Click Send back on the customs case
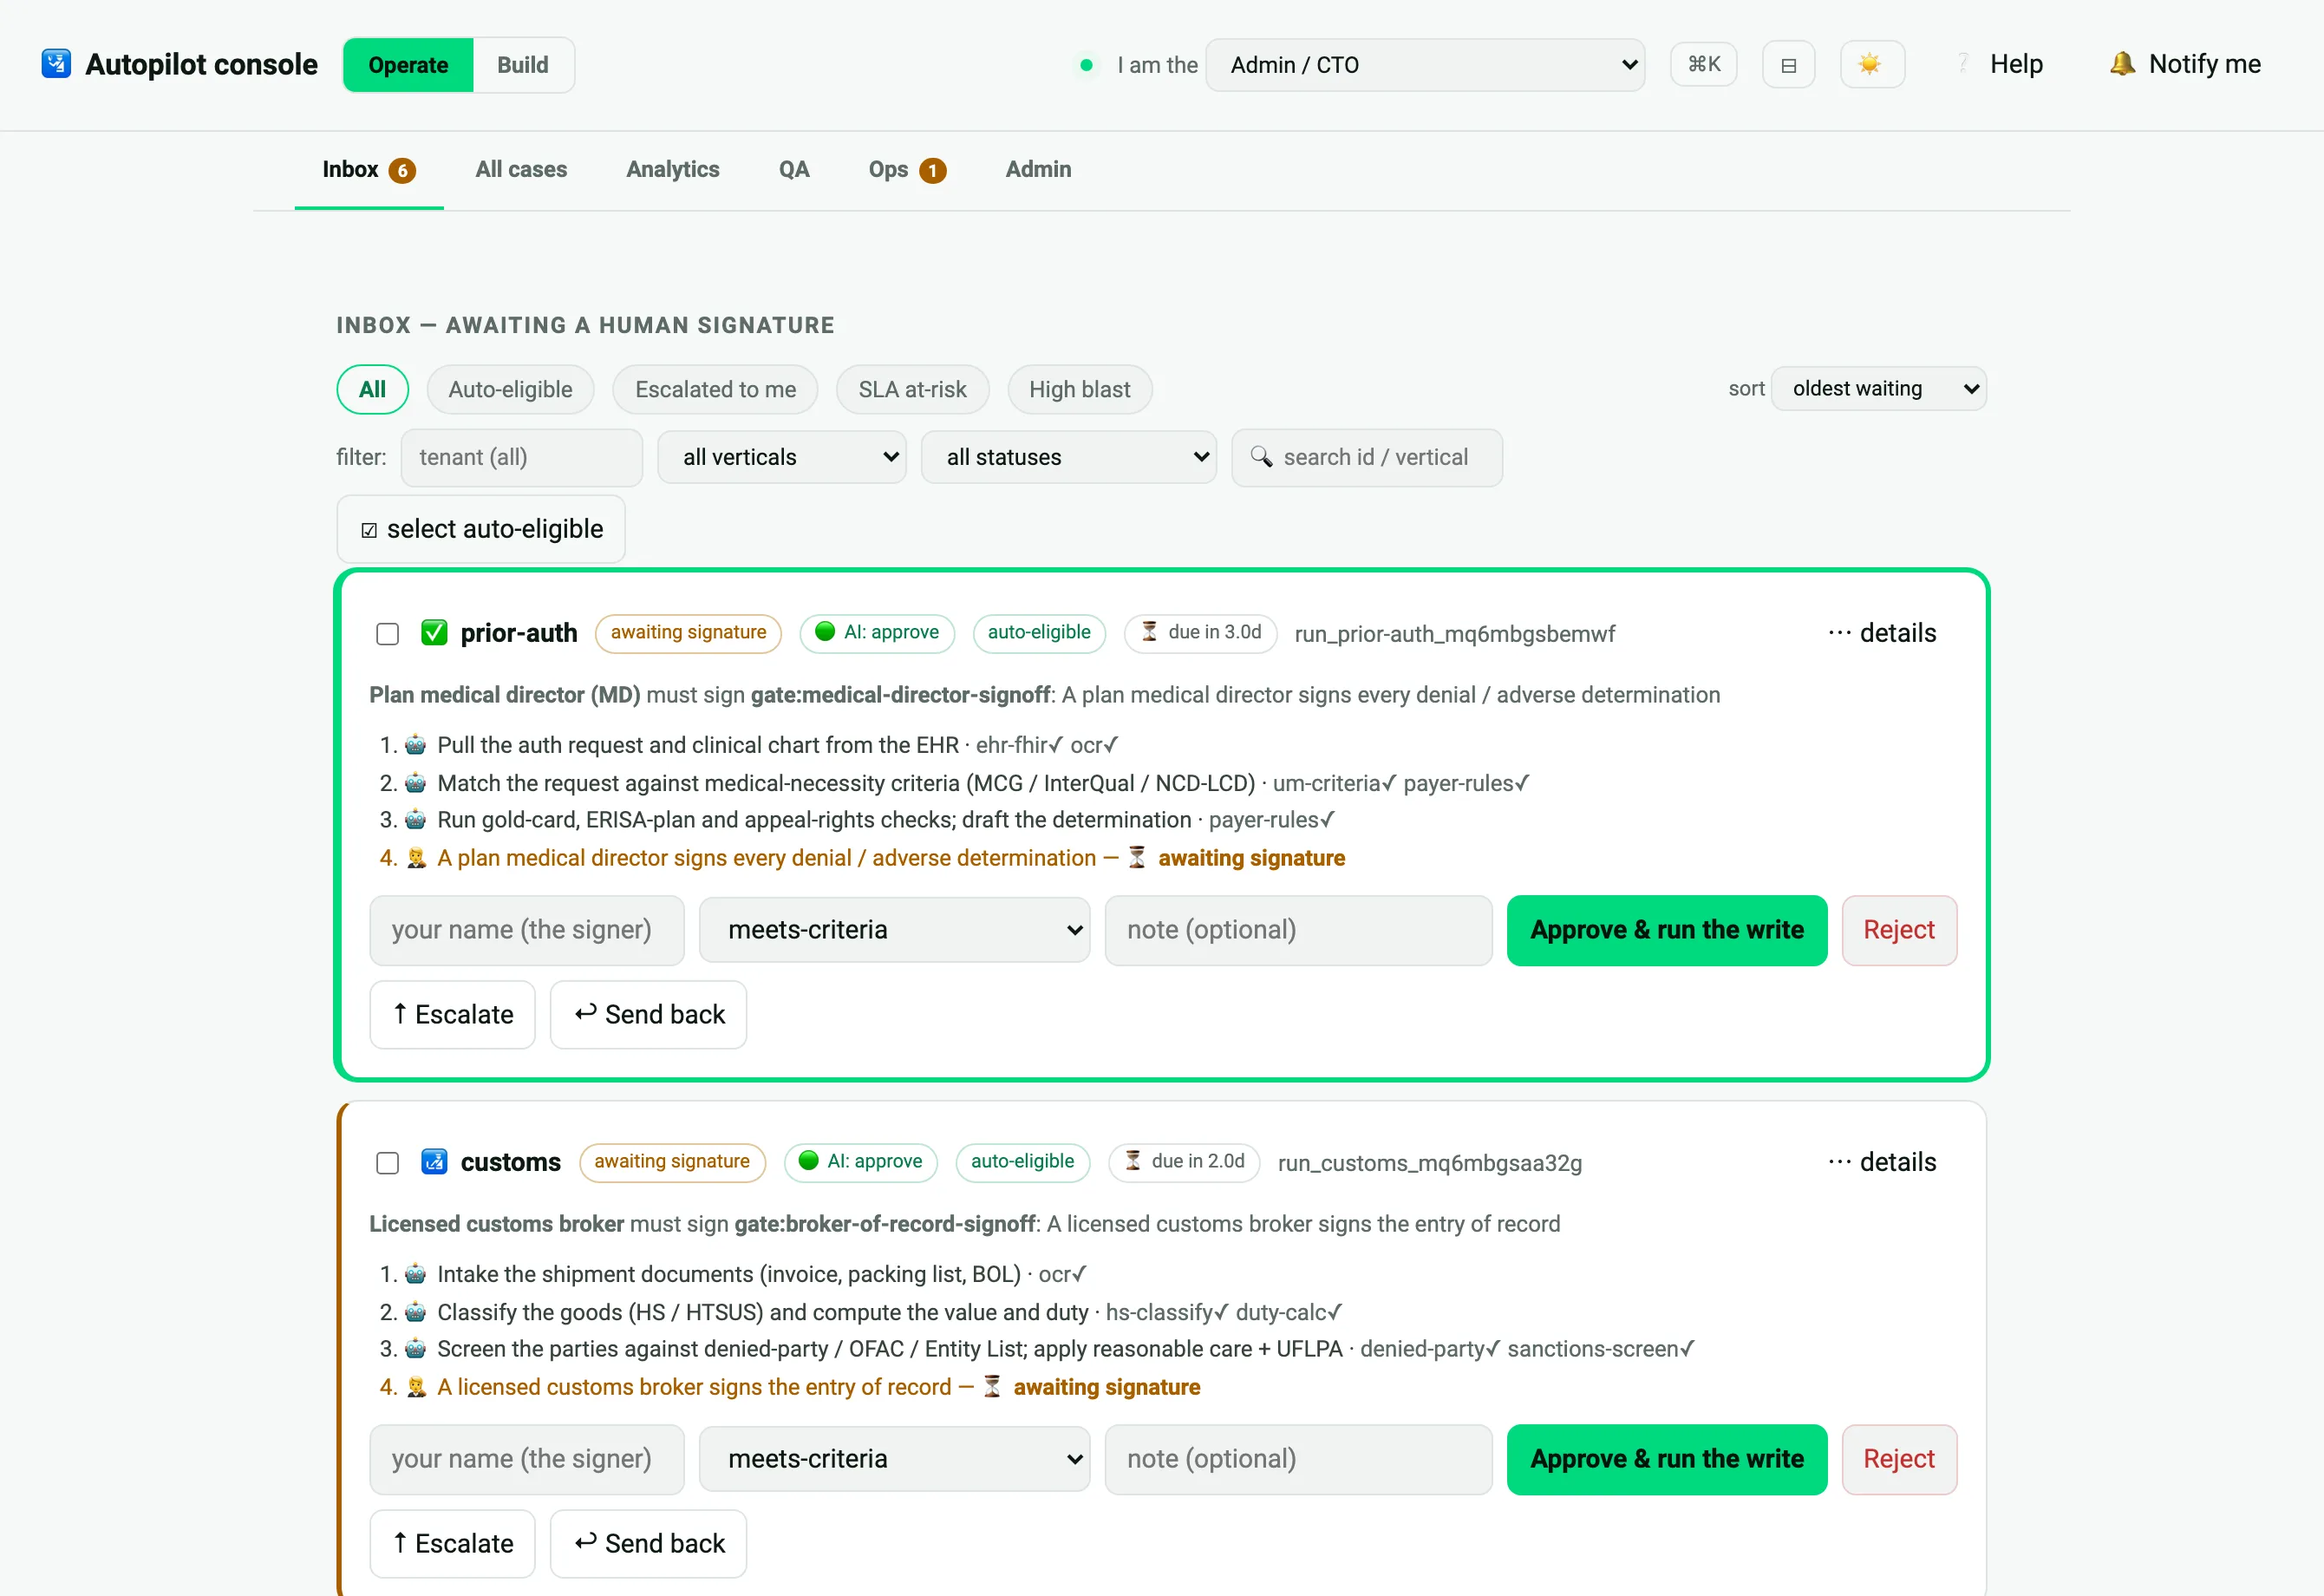The width and height of the screenshot is (2324, 1596). click(648, 1543)
